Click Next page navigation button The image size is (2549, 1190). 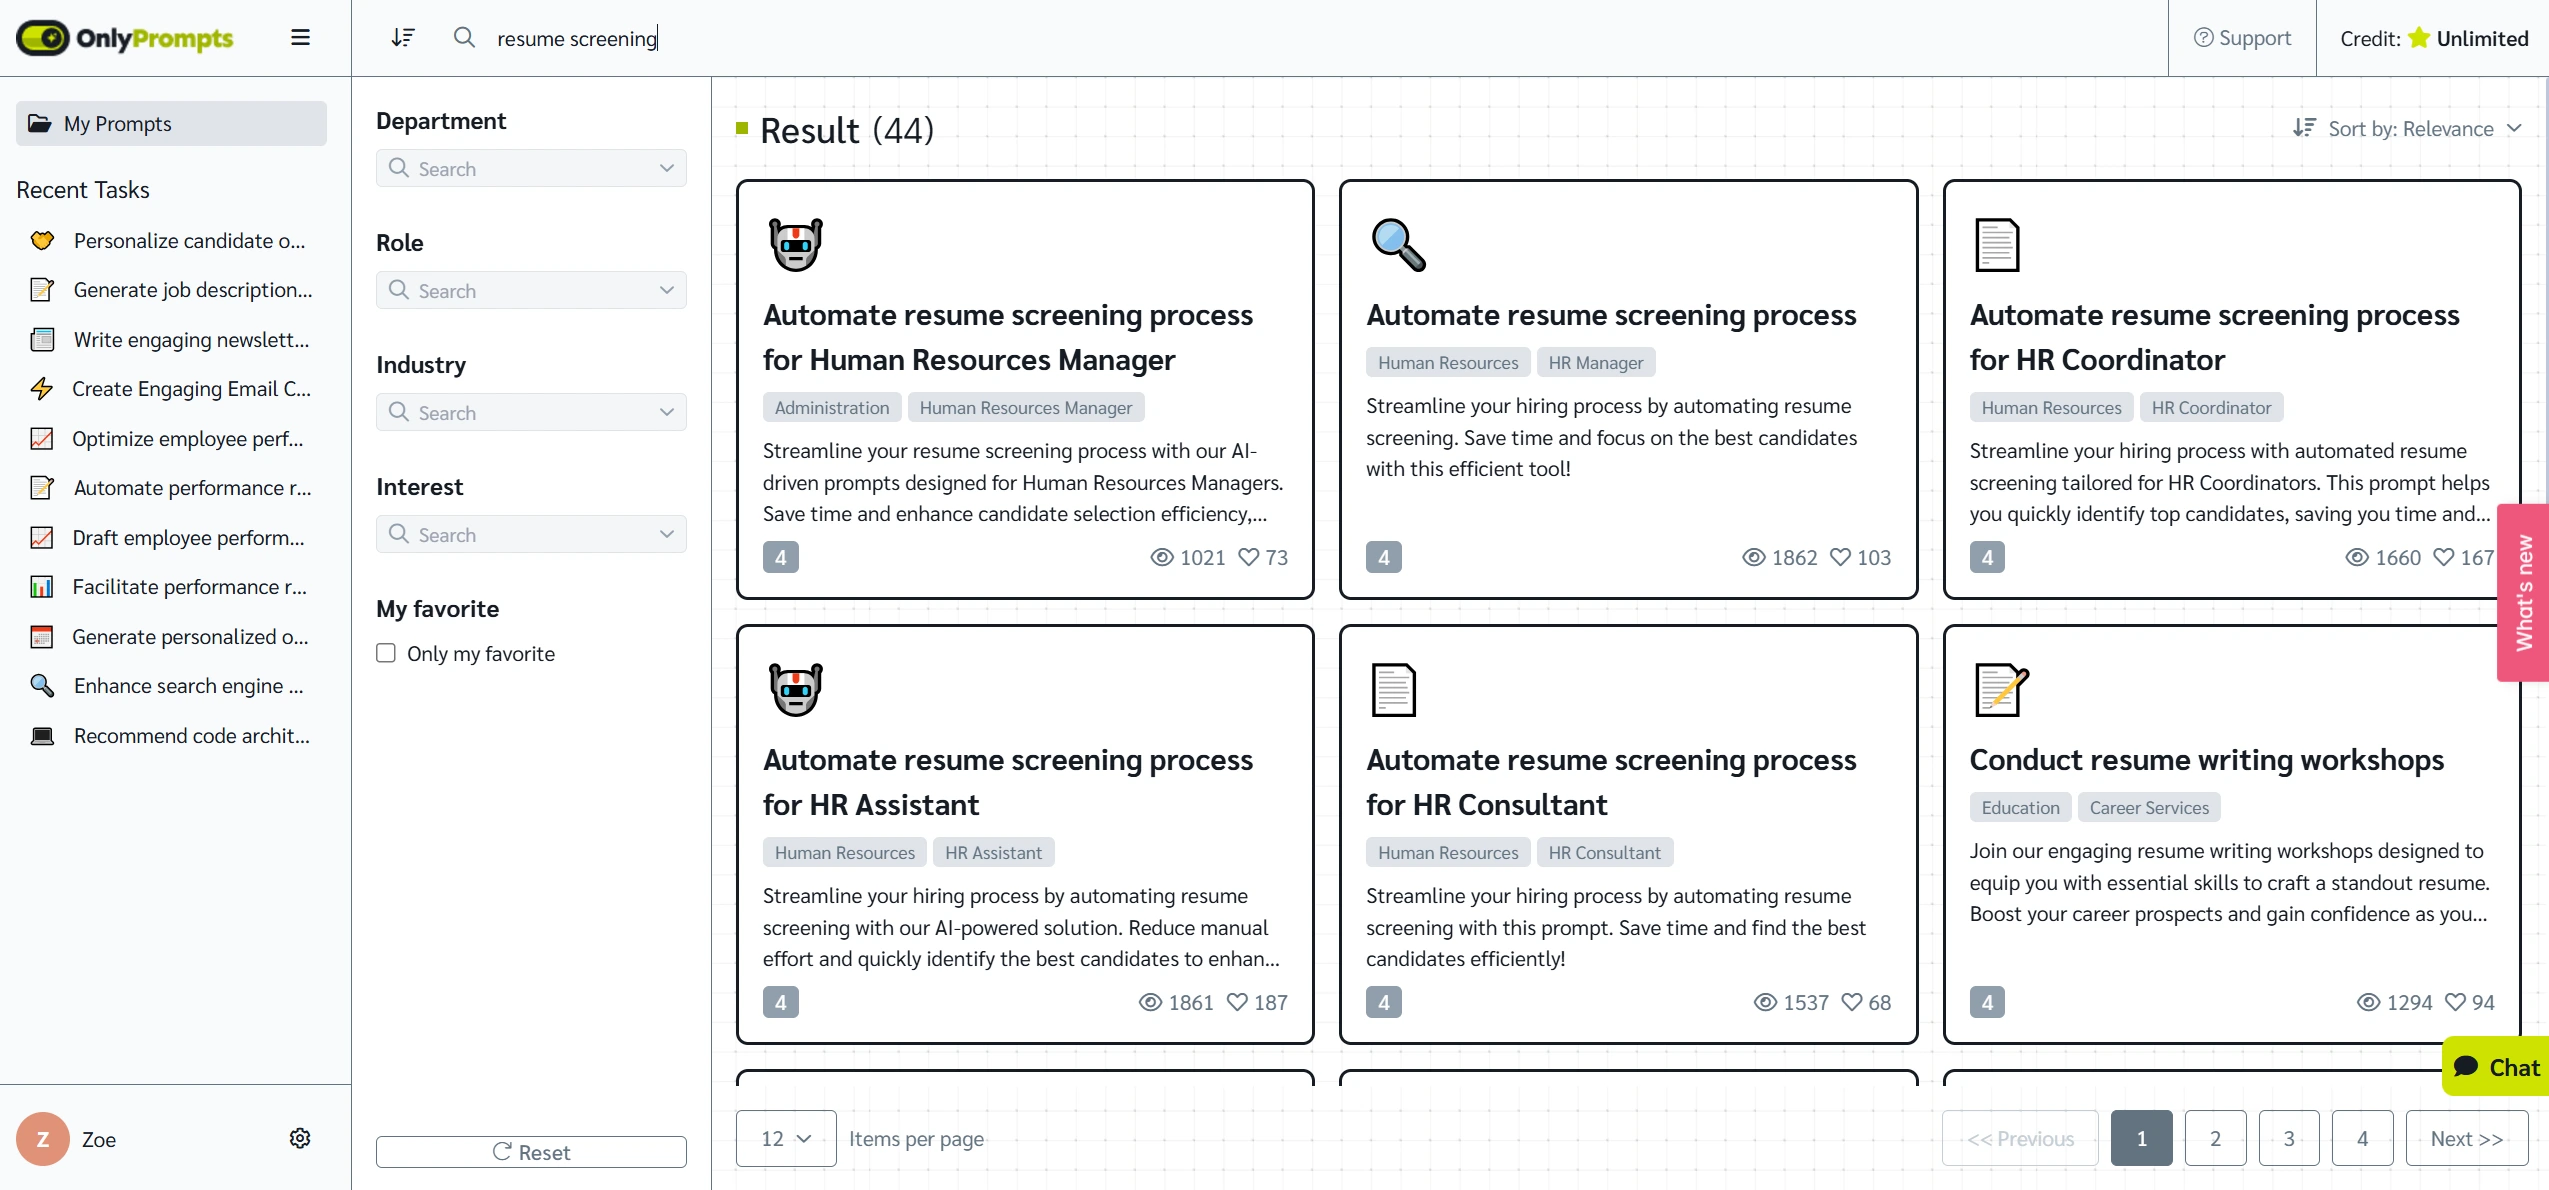(x=2466, y=1138)
